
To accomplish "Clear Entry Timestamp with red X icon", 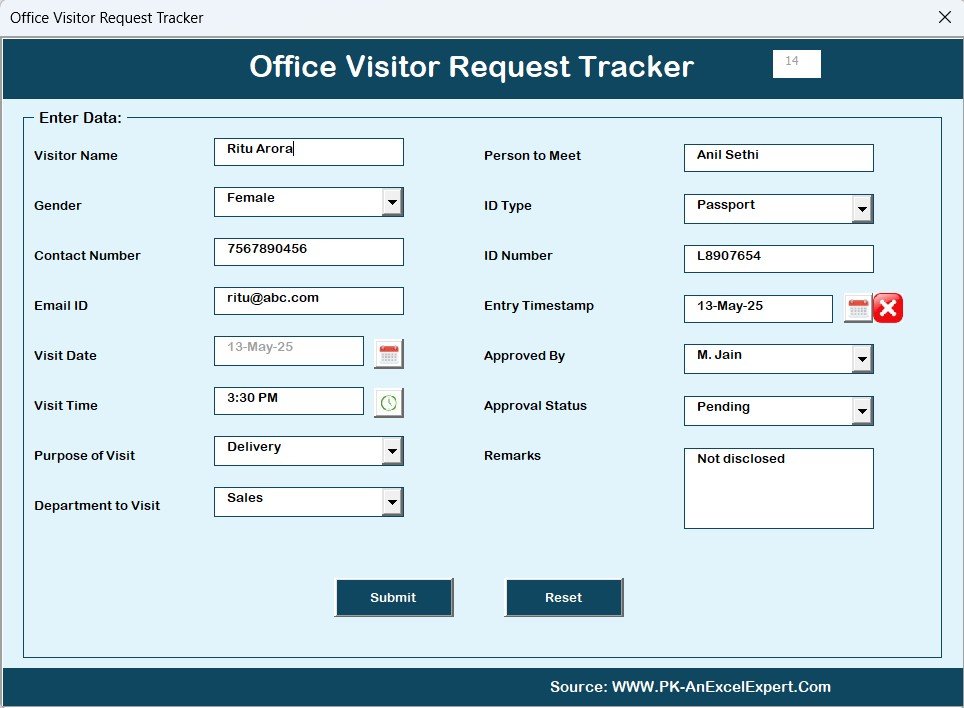I will coord(888,308).
